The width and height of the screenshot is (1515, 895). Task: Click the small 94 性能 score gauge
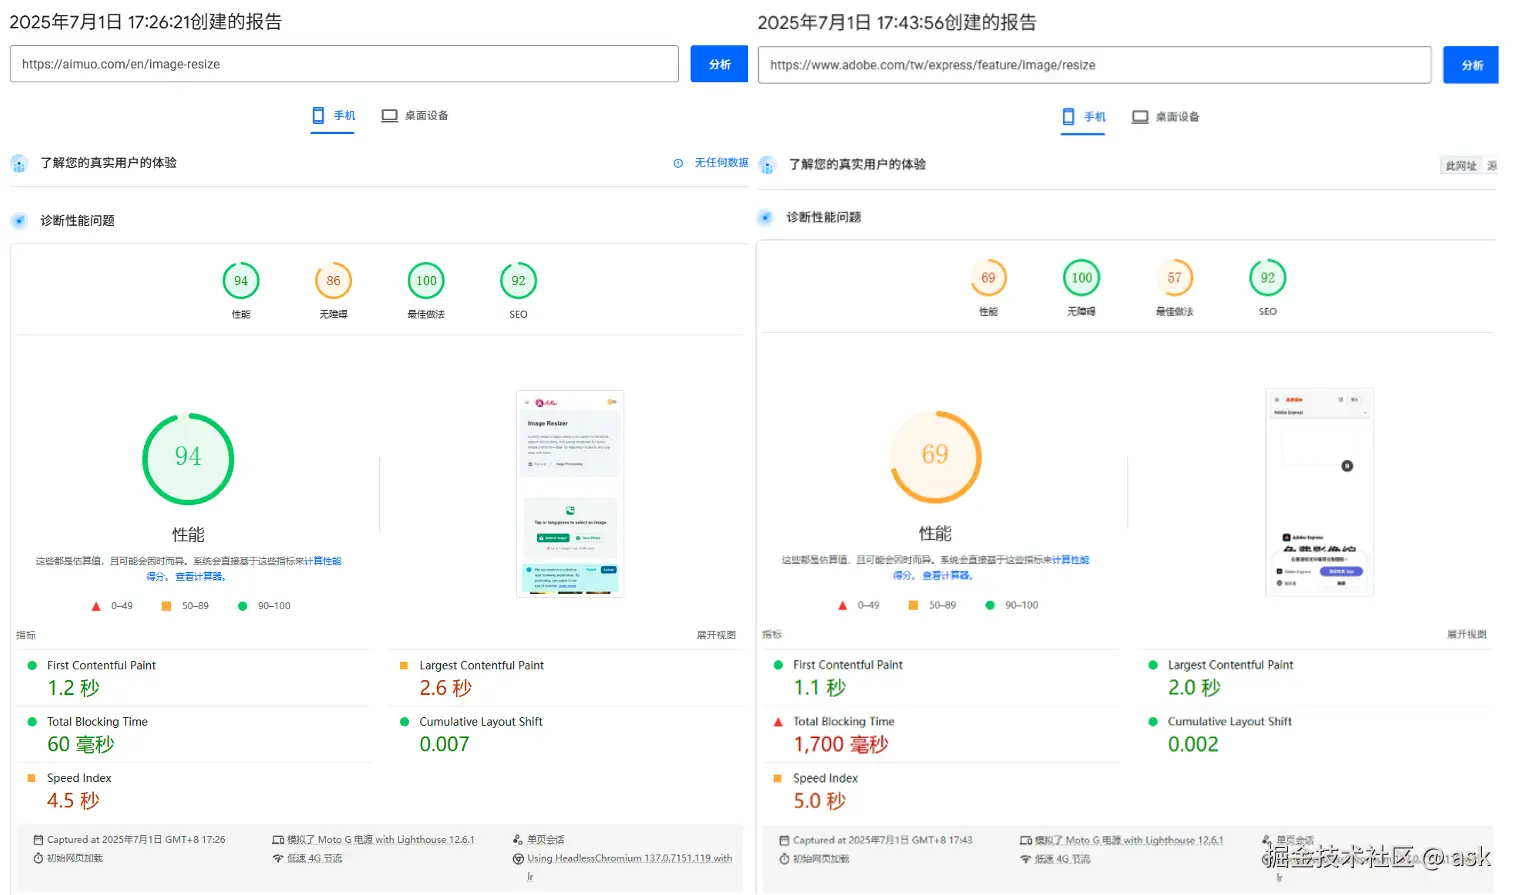coord(241,281)
